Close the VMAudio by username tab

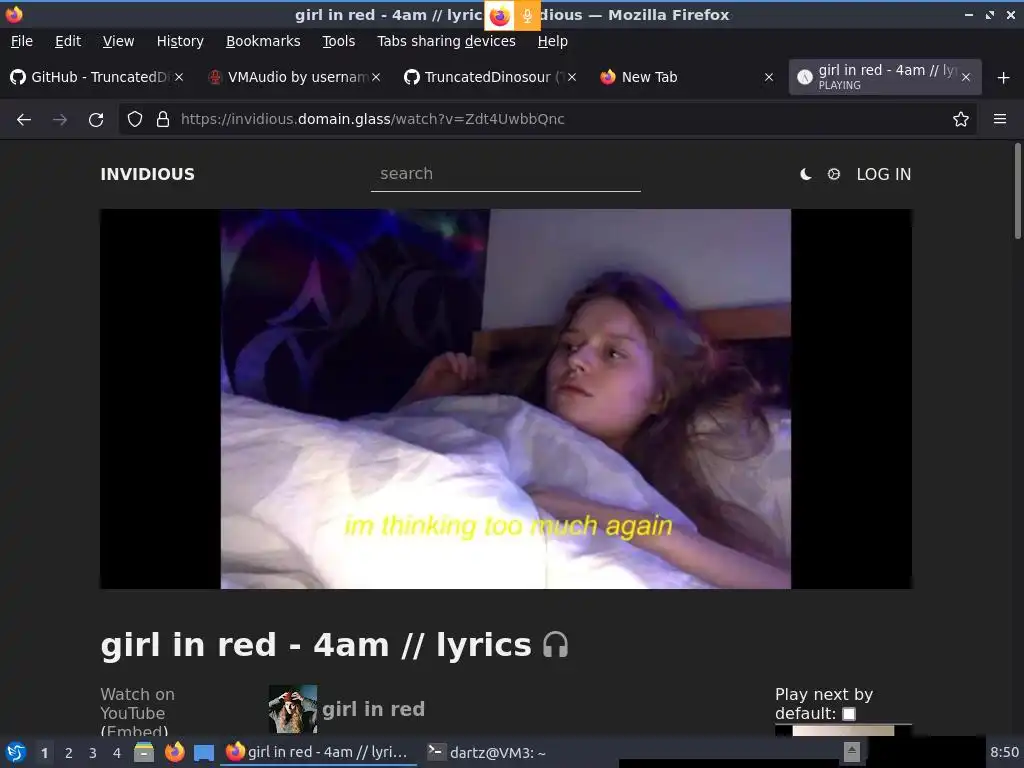pos(376,77)
